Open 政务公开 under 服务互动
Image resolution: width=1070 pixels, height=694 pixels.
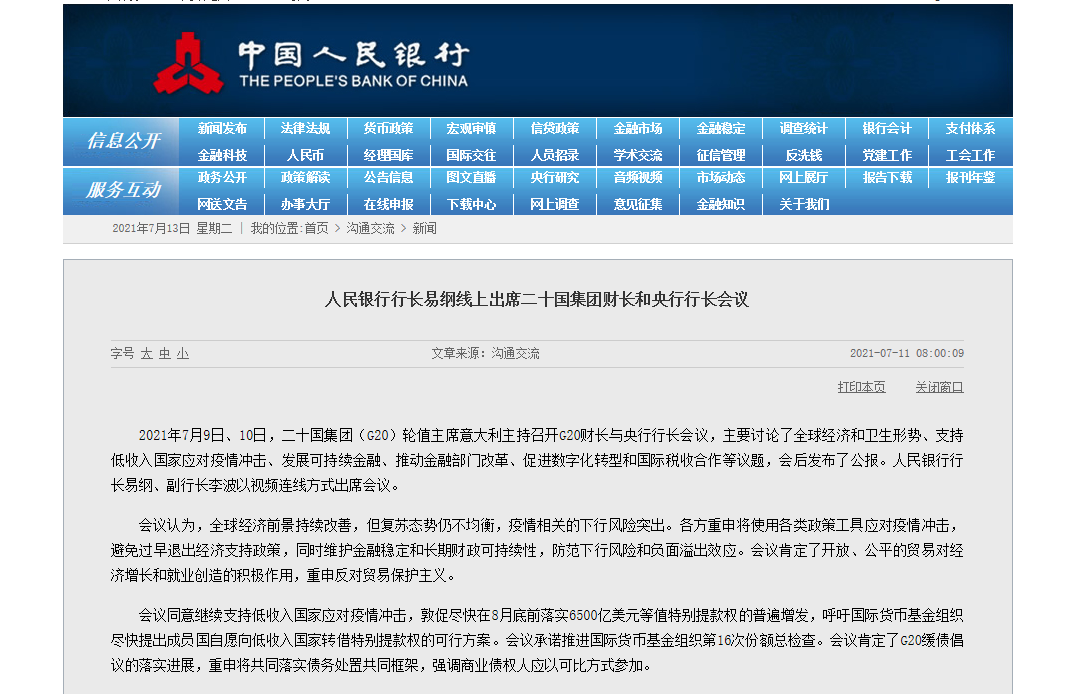(222, 178)
